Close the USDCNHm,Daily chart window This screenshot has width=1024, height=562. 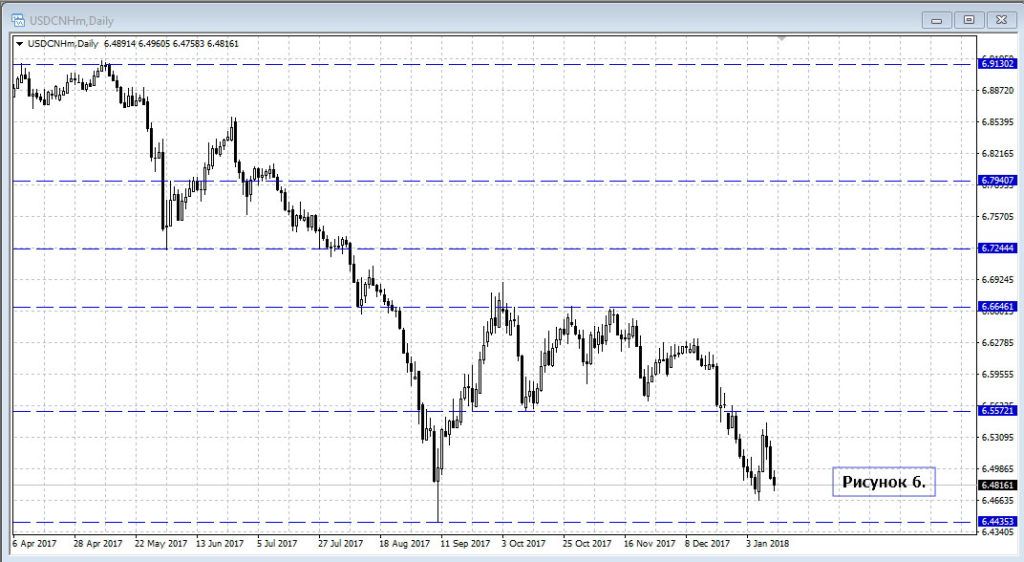pos(1000,19)
